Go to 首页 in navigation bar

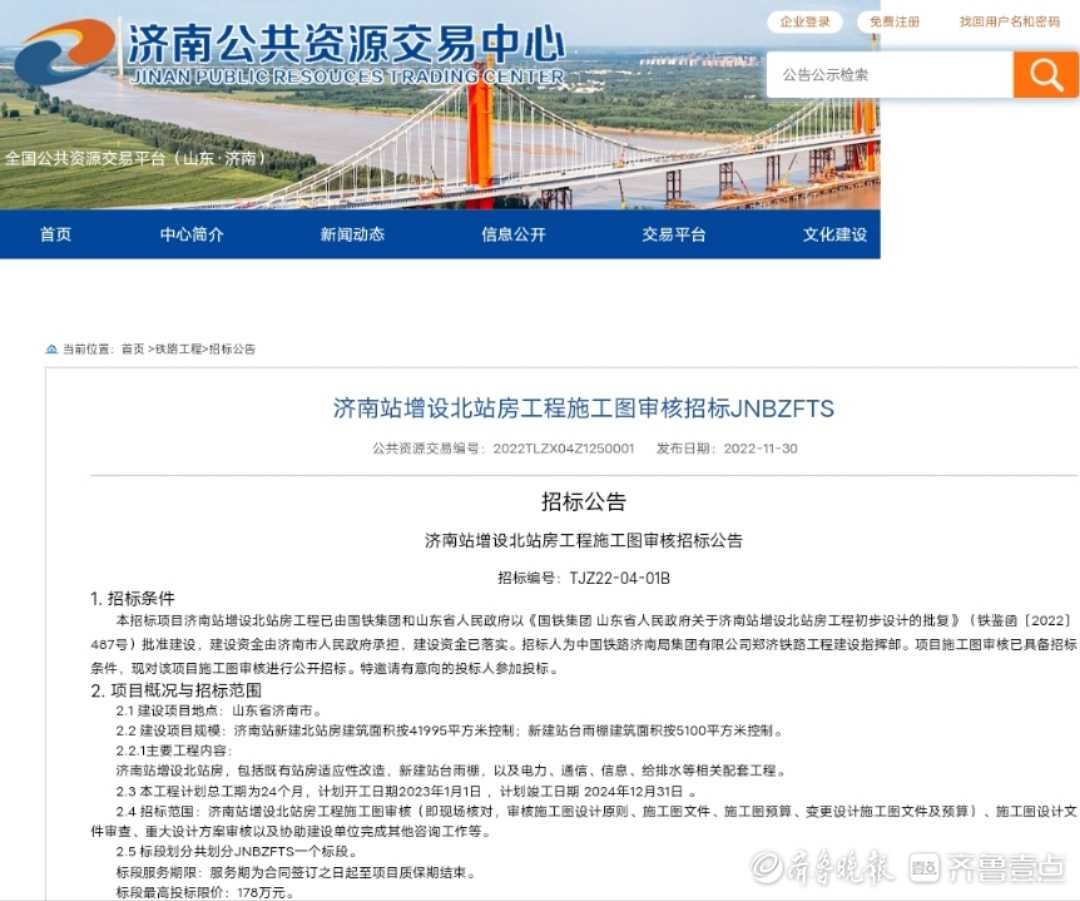click(x=56, y=234)
